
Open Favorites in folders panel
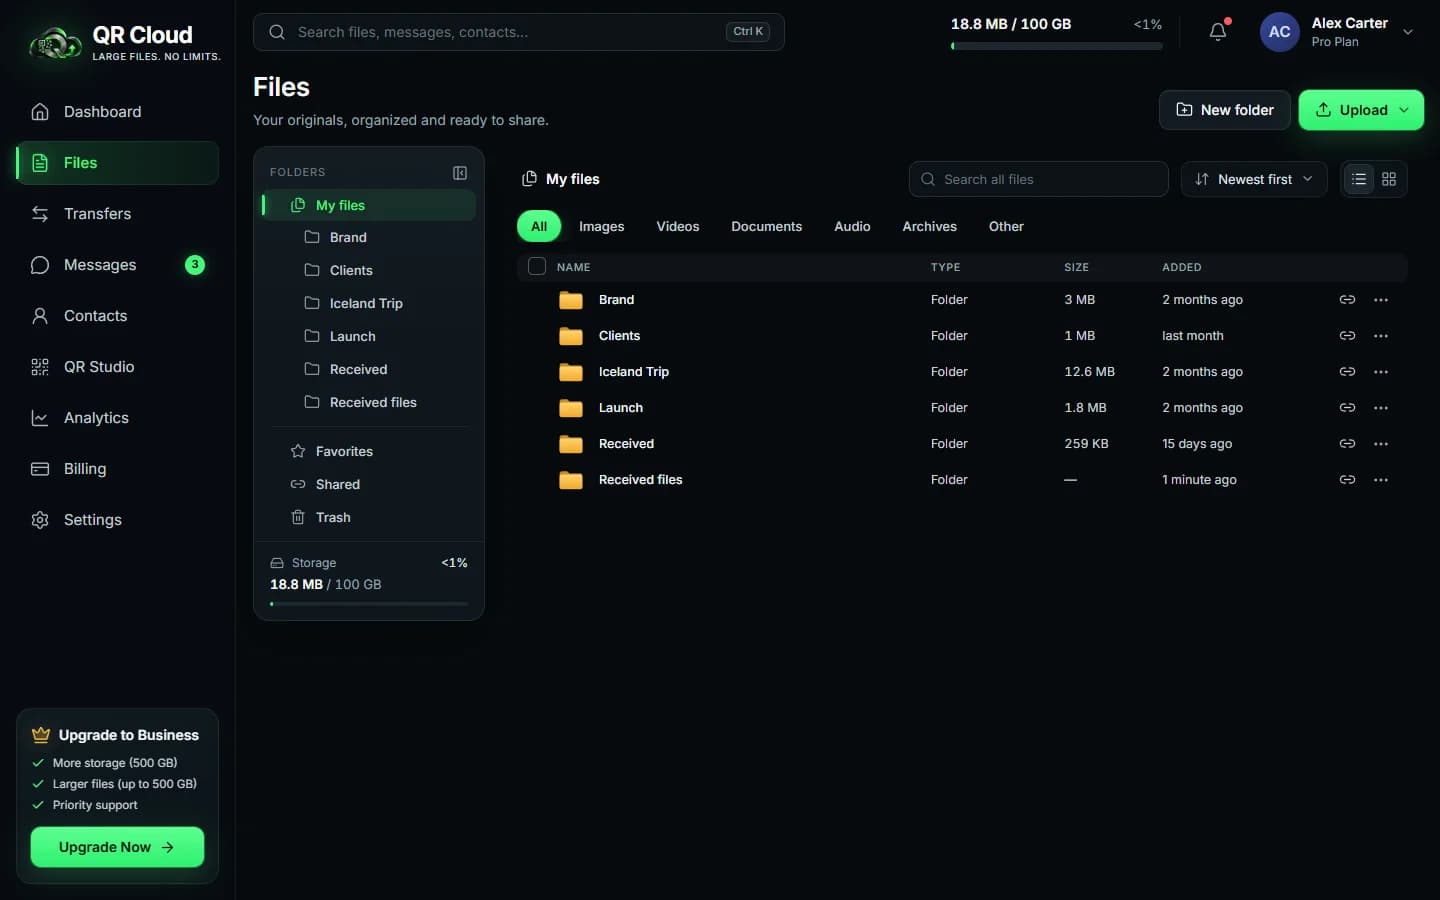368,452
